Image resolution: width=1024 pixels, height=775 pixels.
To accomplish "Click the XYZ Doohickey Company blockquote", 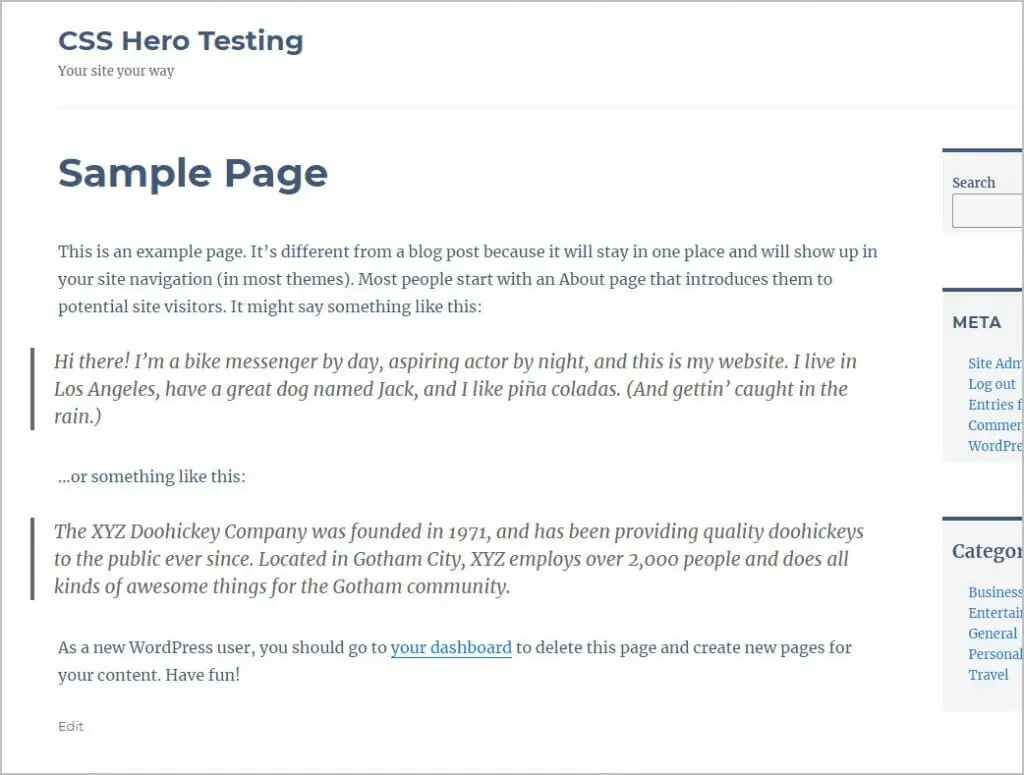I will click(x=458, y=559).
